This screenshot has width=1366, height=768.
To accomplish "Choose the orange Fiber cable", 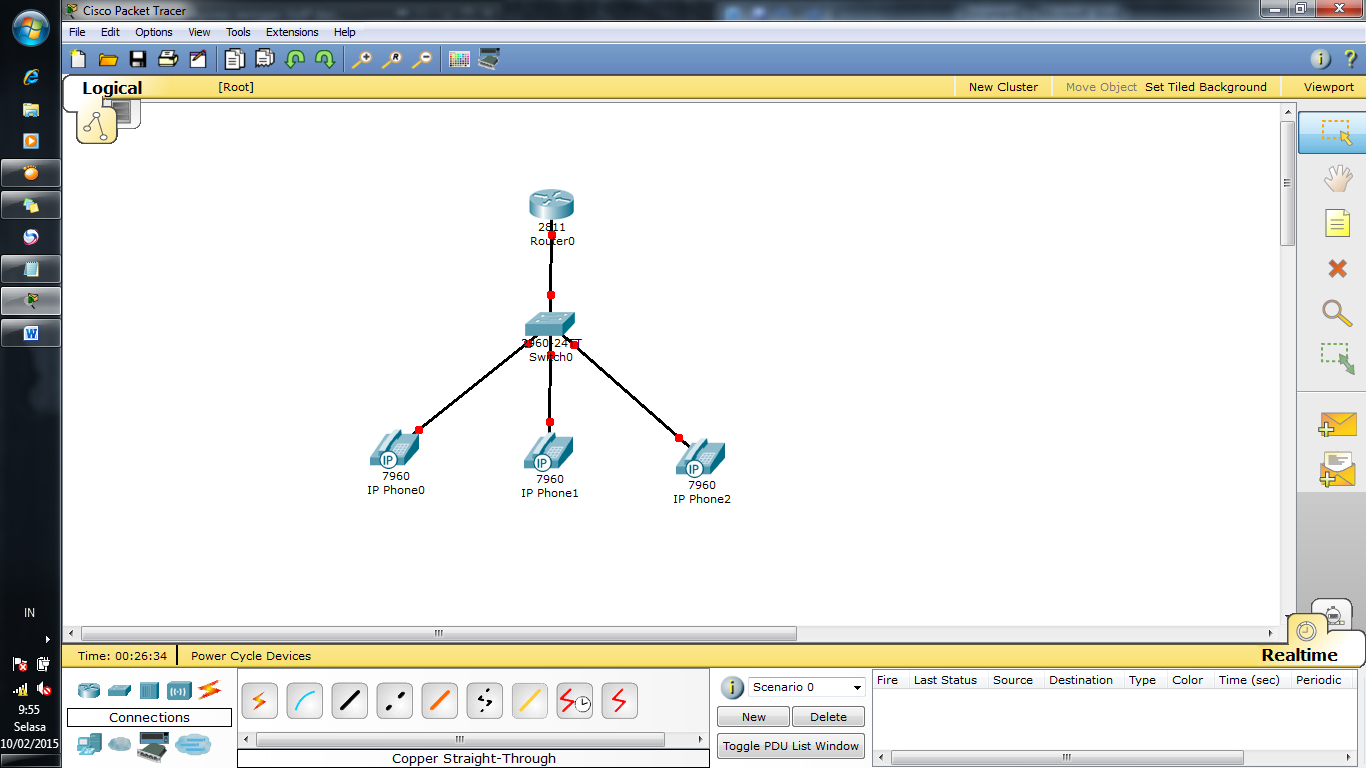I will [439, 701].
